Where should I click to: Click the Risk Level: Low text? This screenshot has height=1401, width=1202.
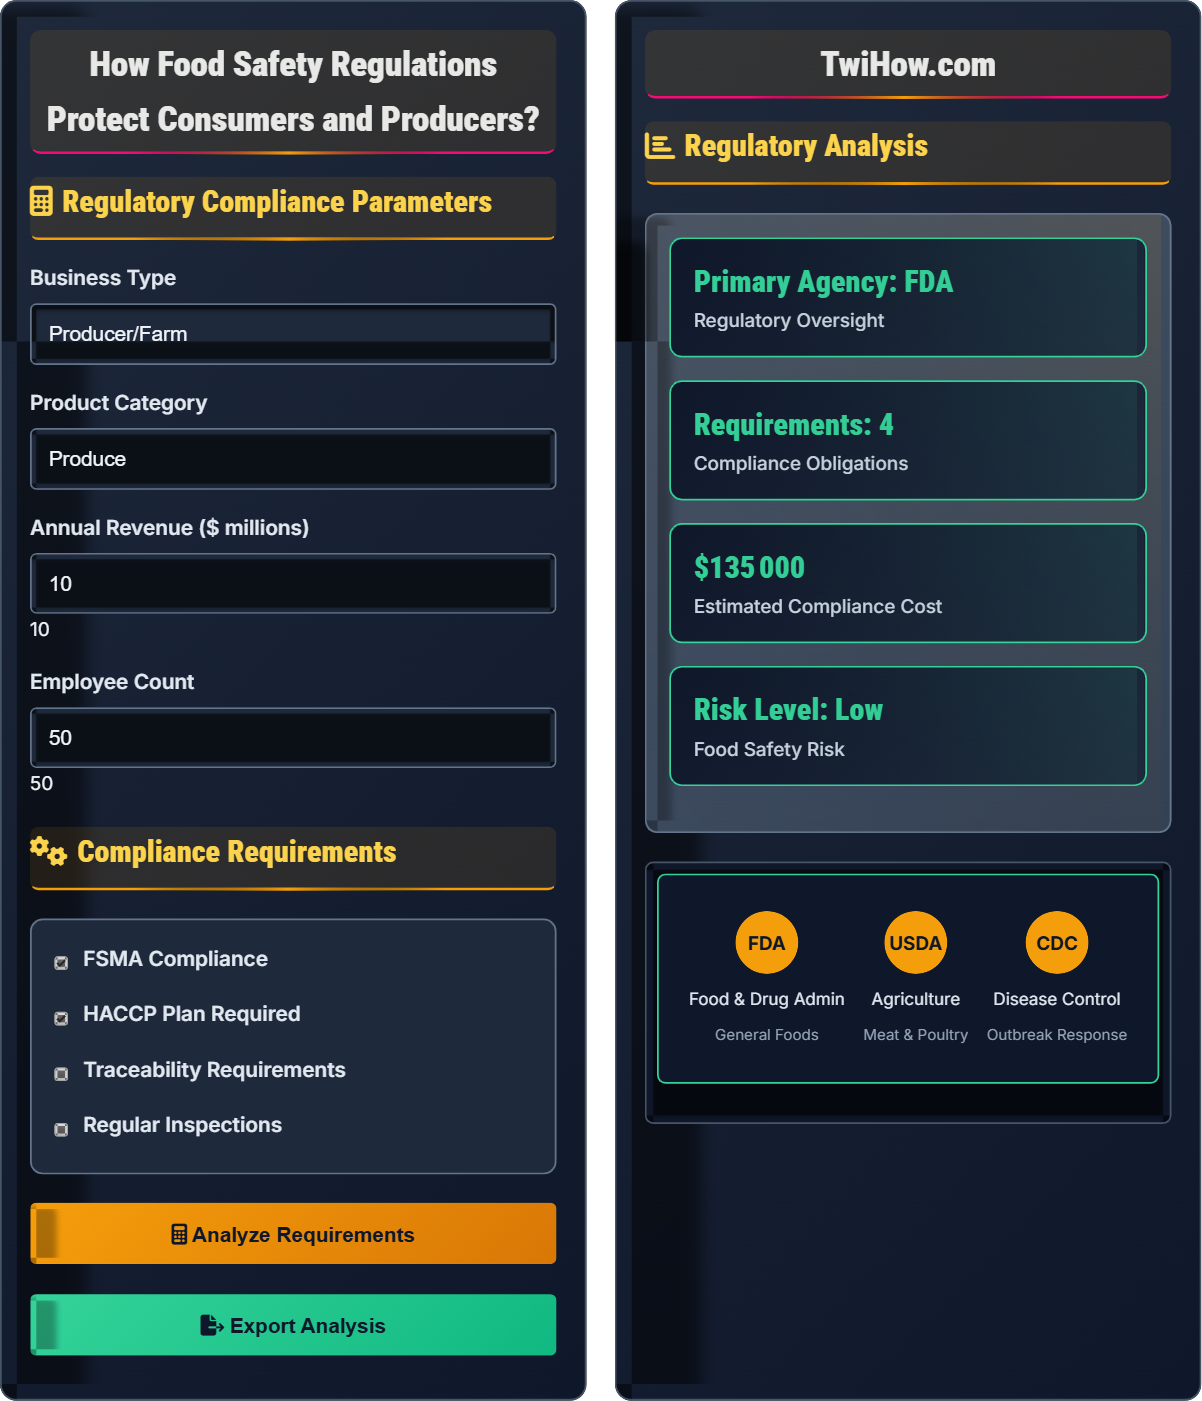pos(788,710)
